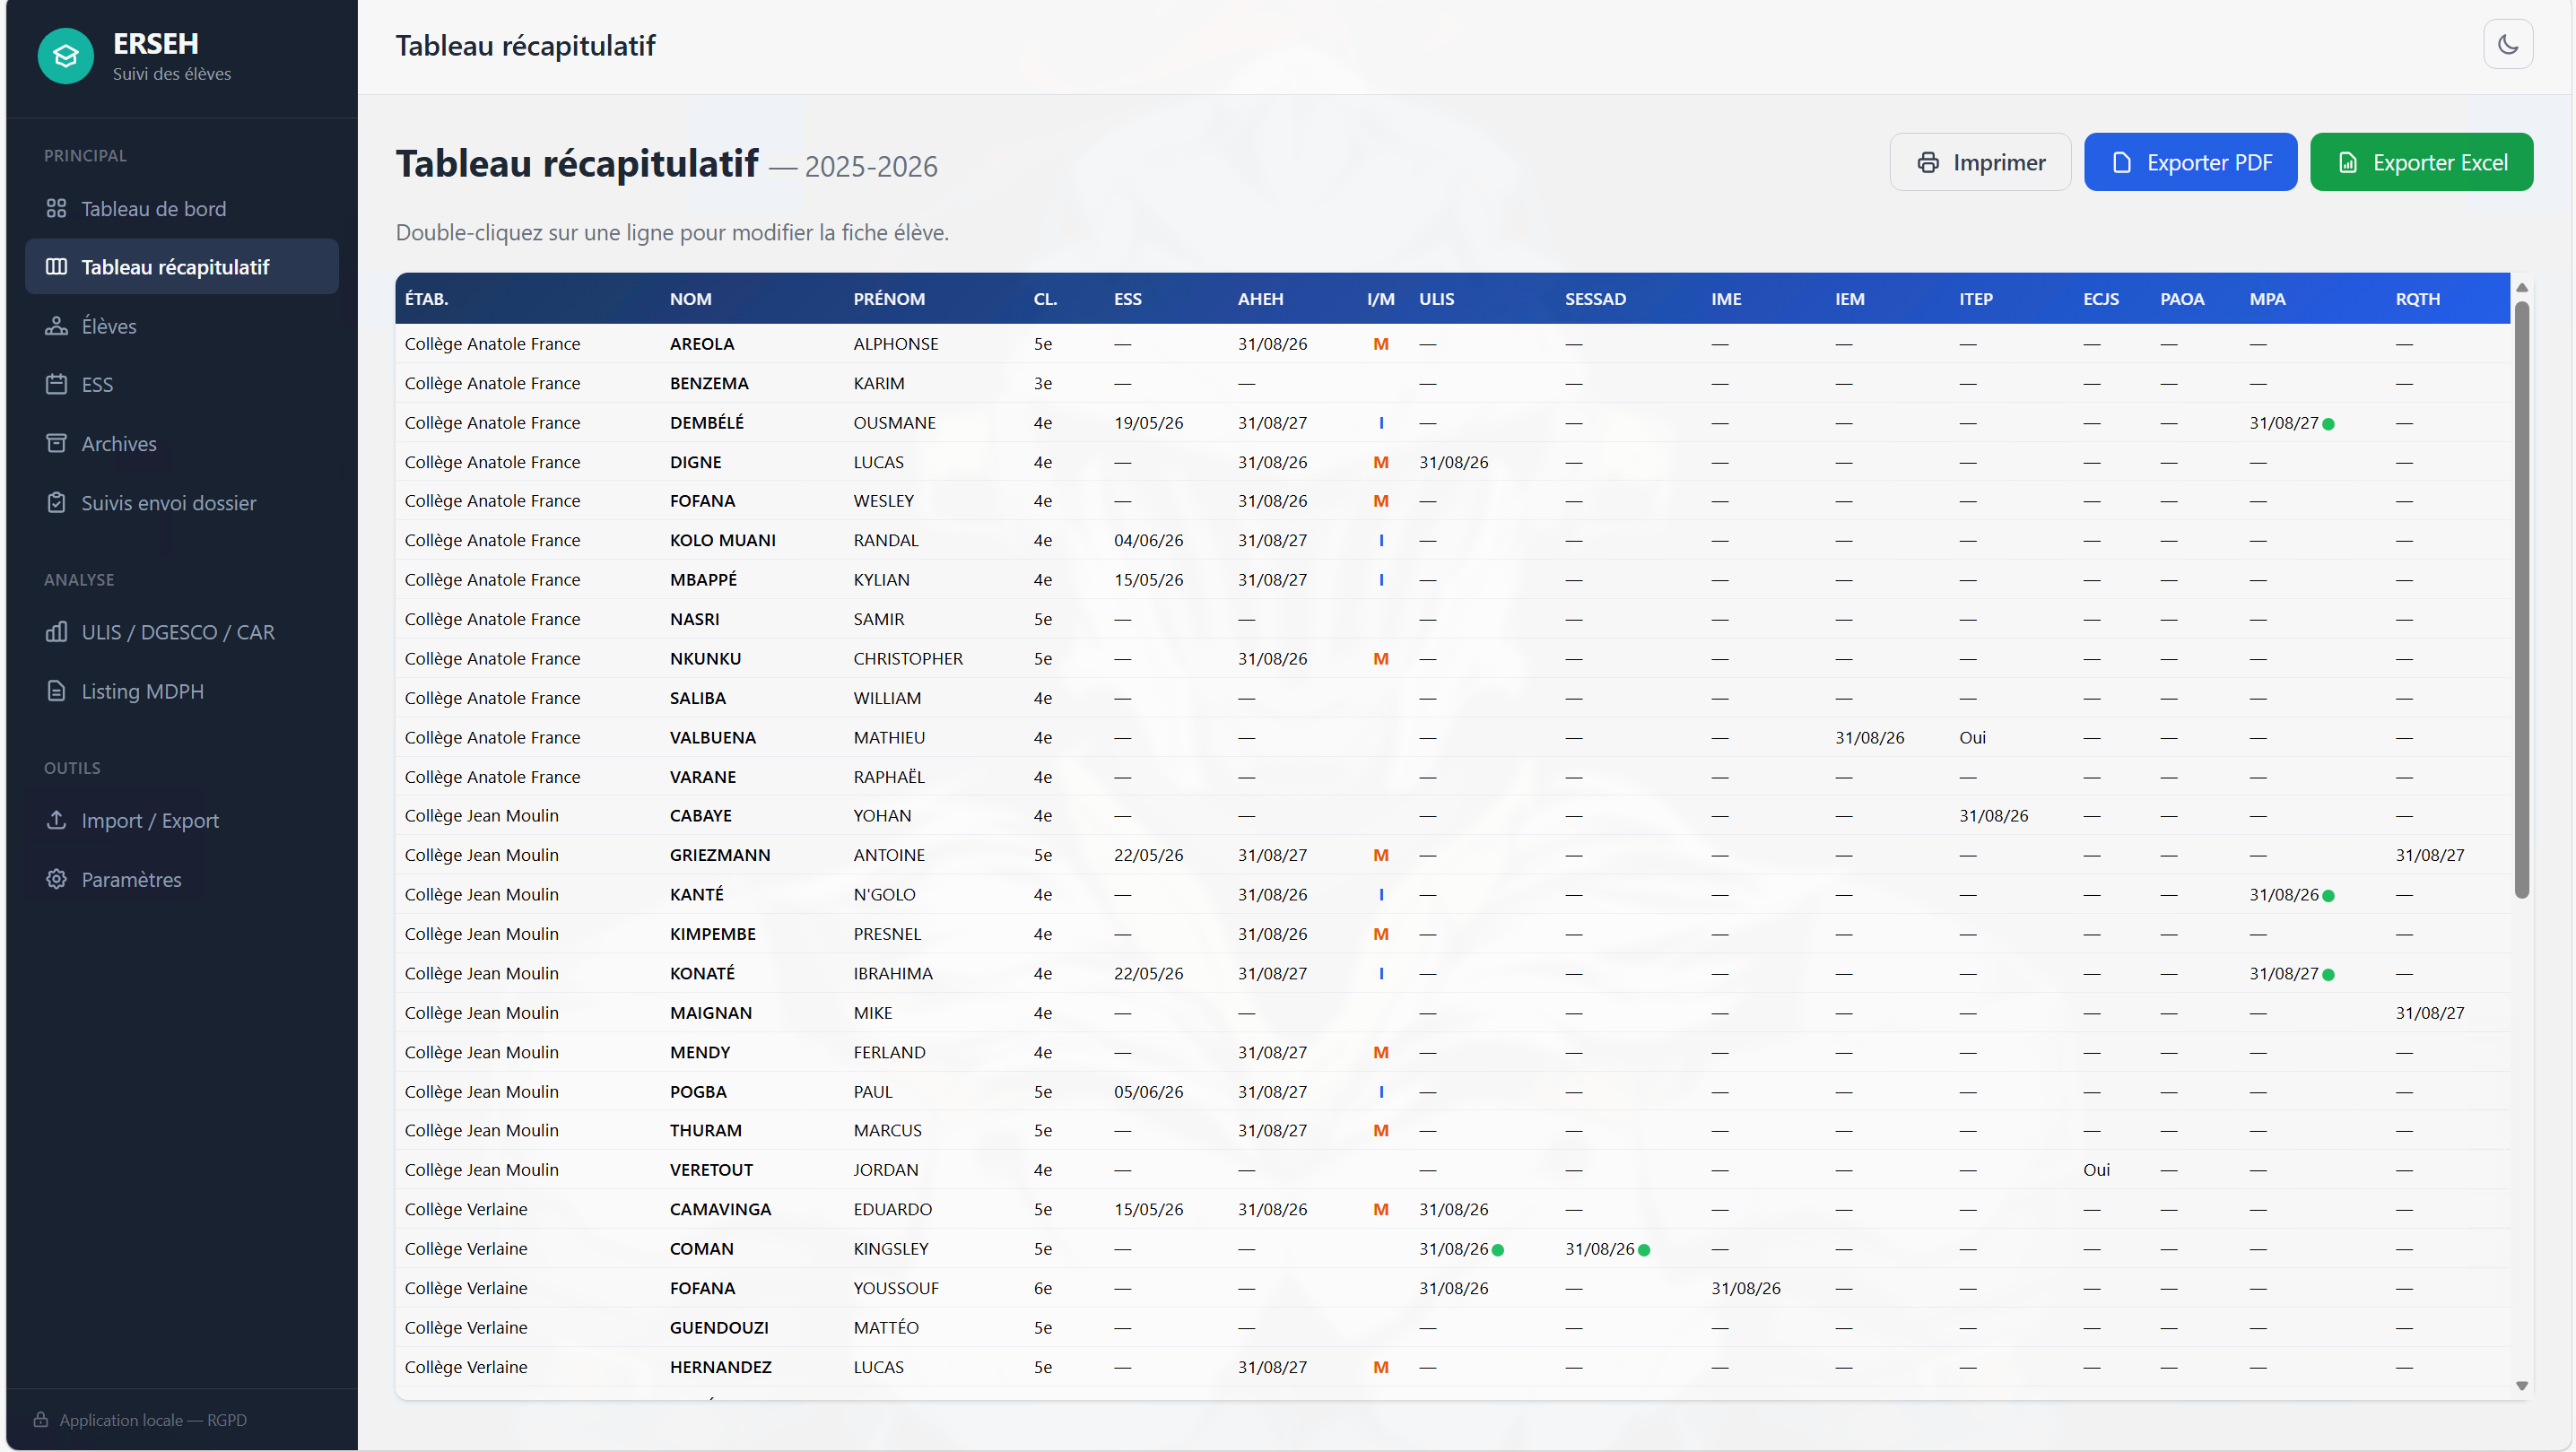Viewport: 2576px width, 1452px height.
Task: Click the ULIS / DGESCO / CAR chart icon
Action: pyautogui.click(x=56, y=632)
